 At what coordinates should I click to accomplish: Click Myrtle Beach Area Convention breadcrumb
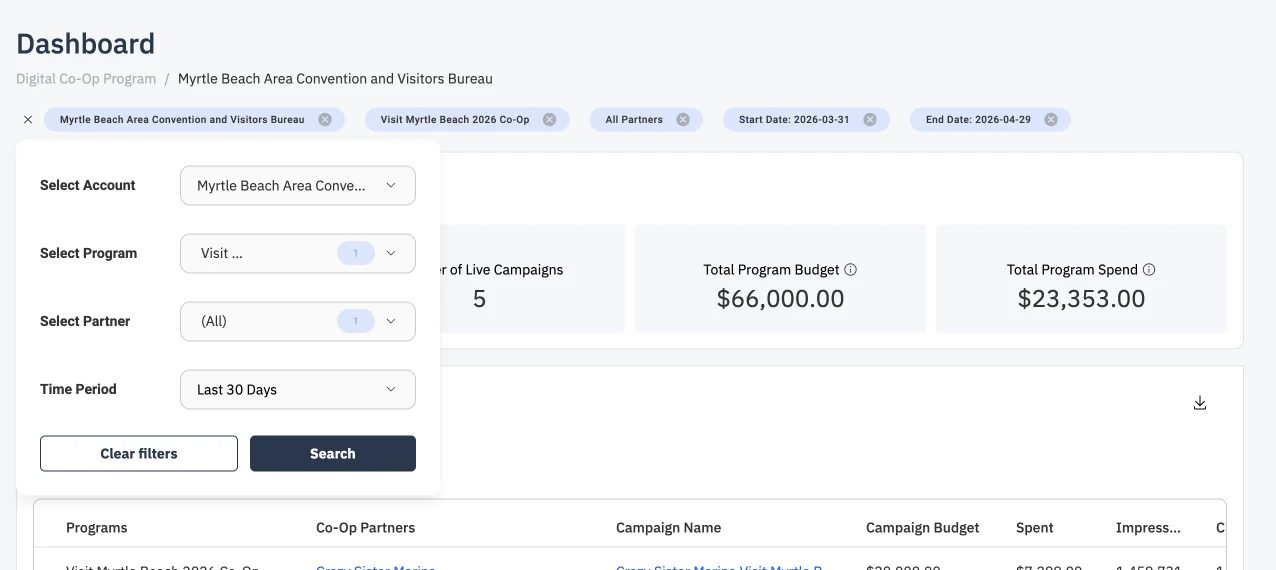point(335,79)
